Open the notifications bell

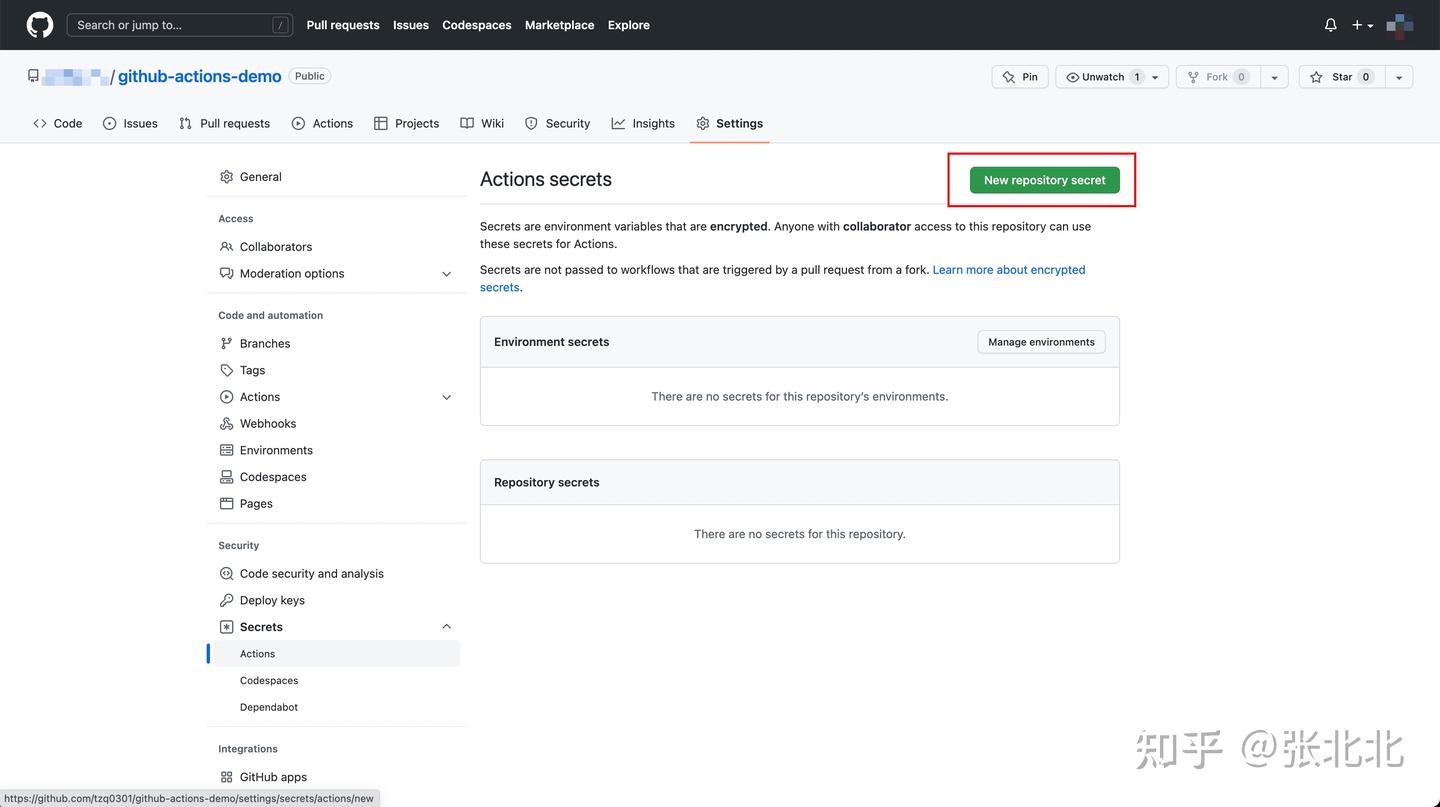[x=1330, y=24]
